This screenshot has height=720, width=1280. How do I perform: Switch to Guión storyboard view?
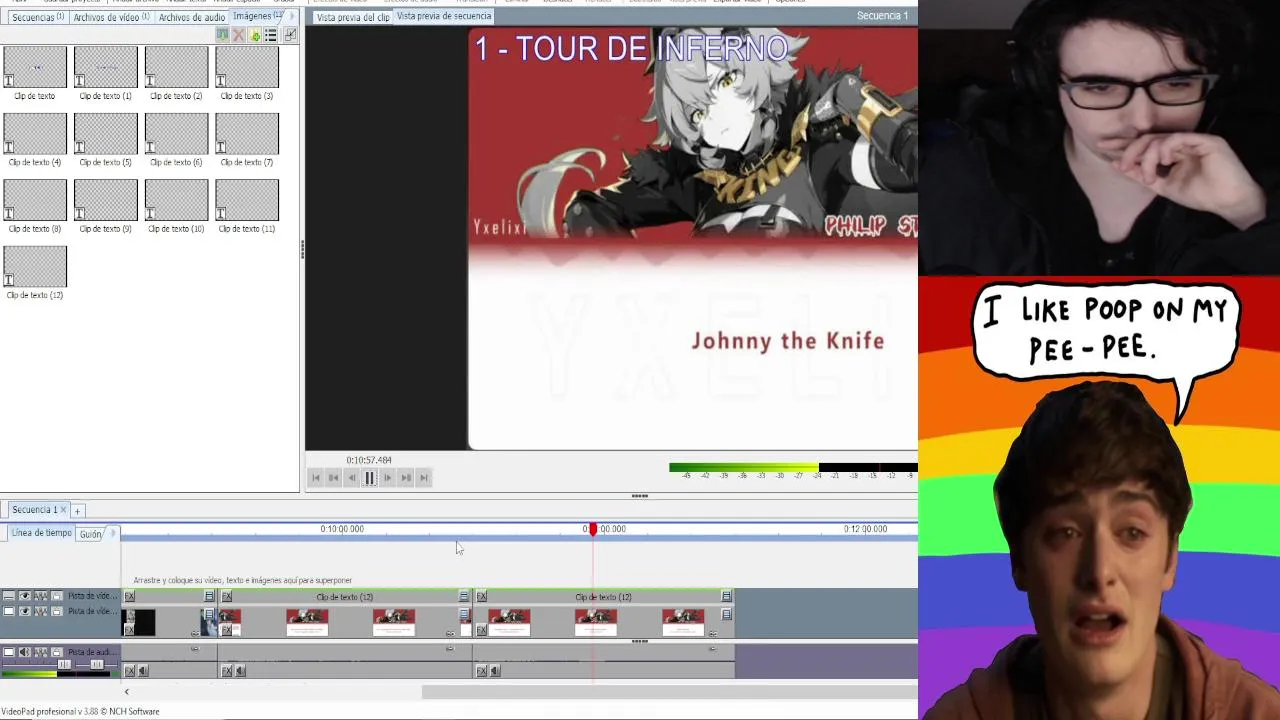tap(91, 534)
